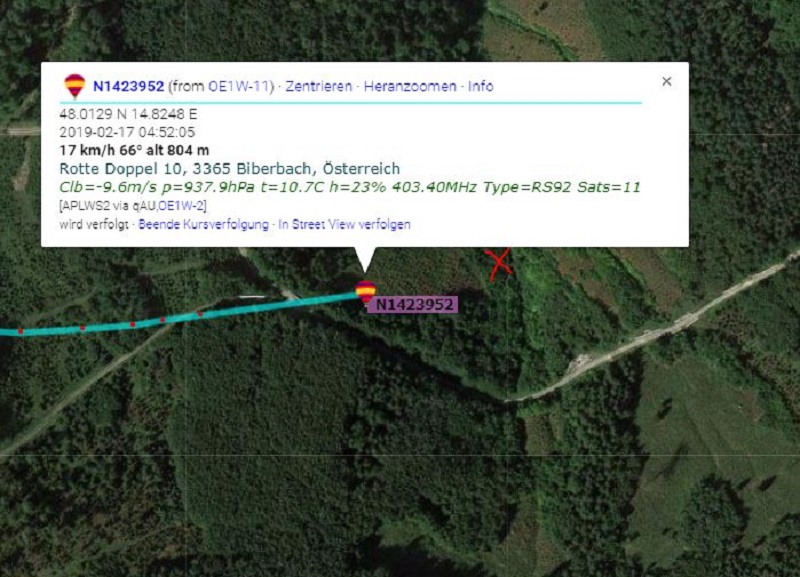
Task: Center the map using Zentrieren
Action: coord(318,86)
